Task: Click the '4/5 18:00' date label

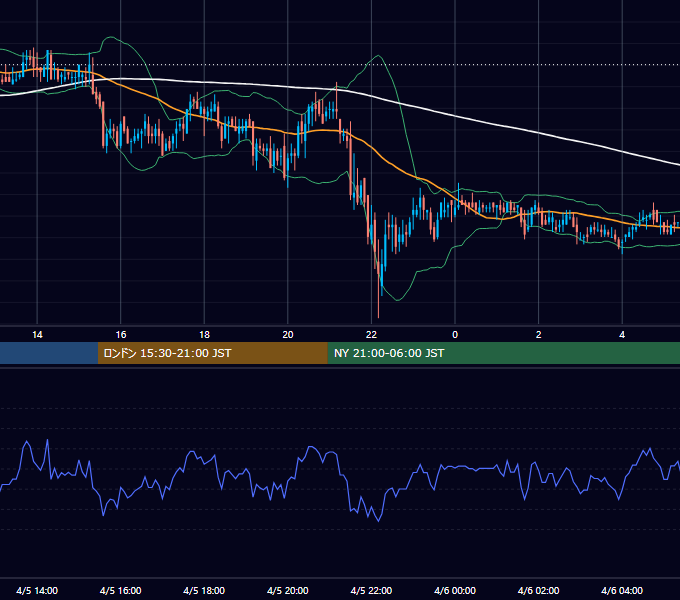Action: pyautogui.click(x=204, y=590)
